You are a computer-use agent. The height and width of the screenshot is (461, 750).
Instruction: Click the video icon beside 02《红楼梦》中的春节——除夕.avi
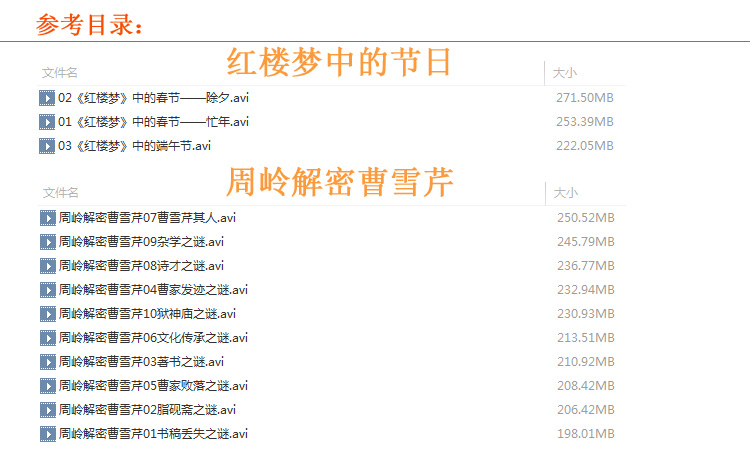click(47, 98)
